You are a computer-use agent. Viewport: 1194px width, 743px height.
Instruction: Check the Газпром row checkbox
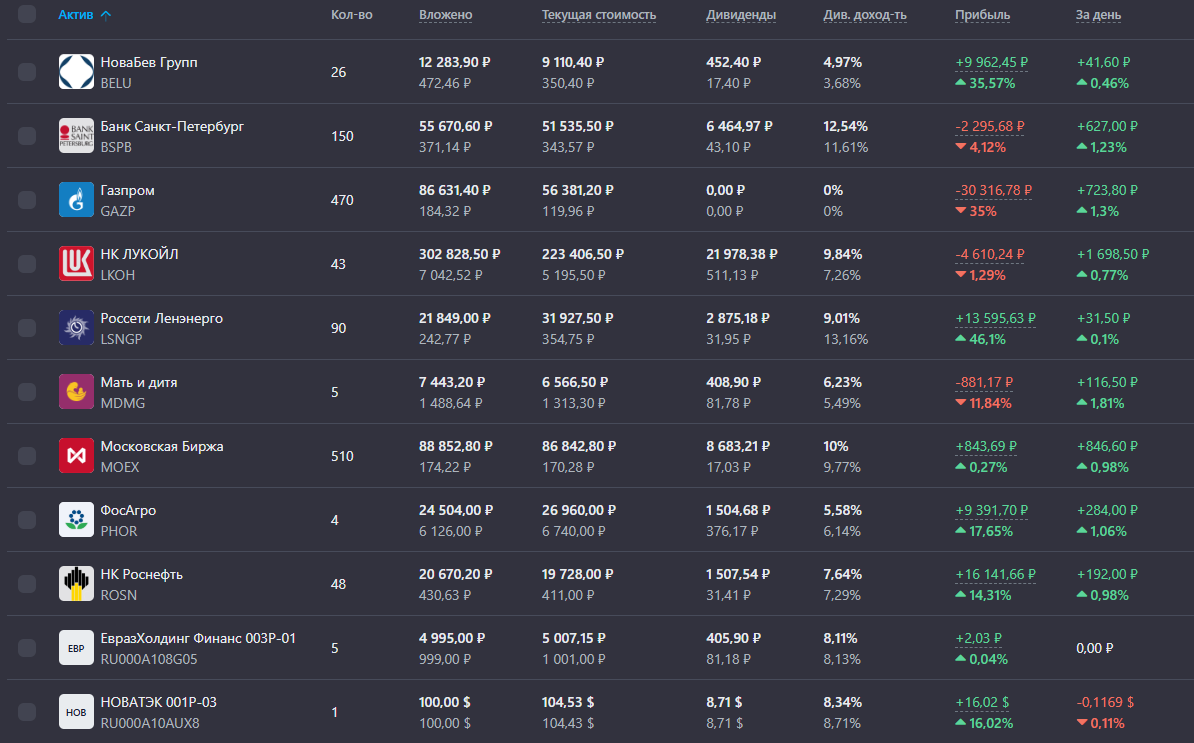tap(27, 199)
